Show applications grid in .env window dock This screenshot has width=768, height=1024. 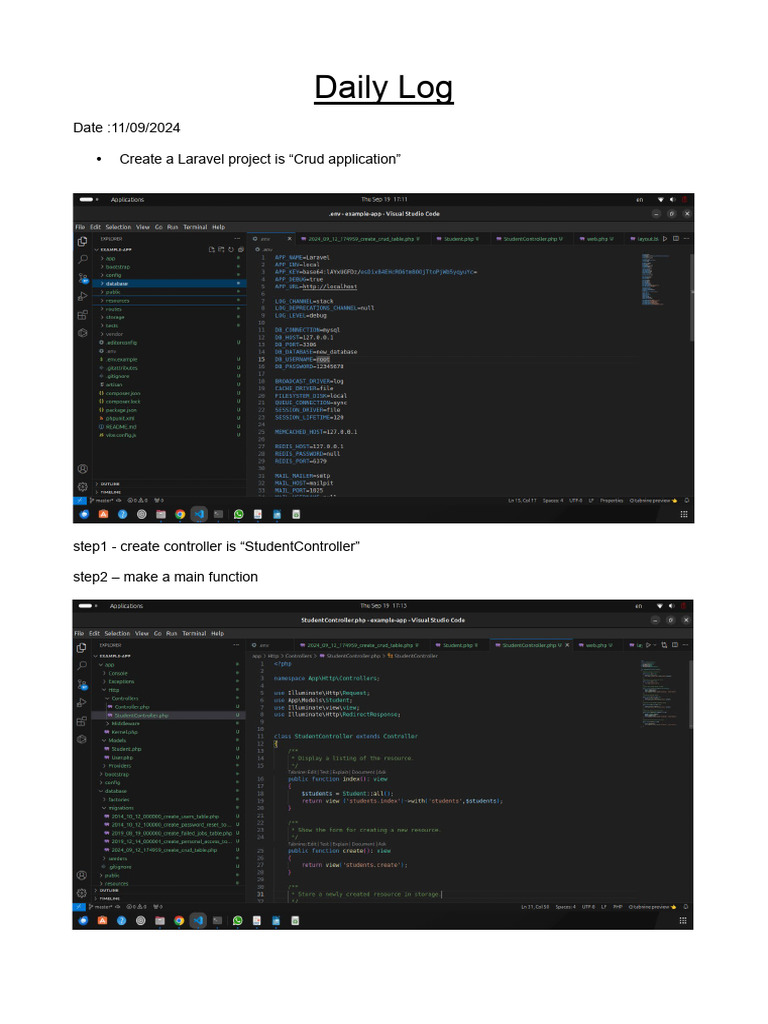tap(684, 515)
